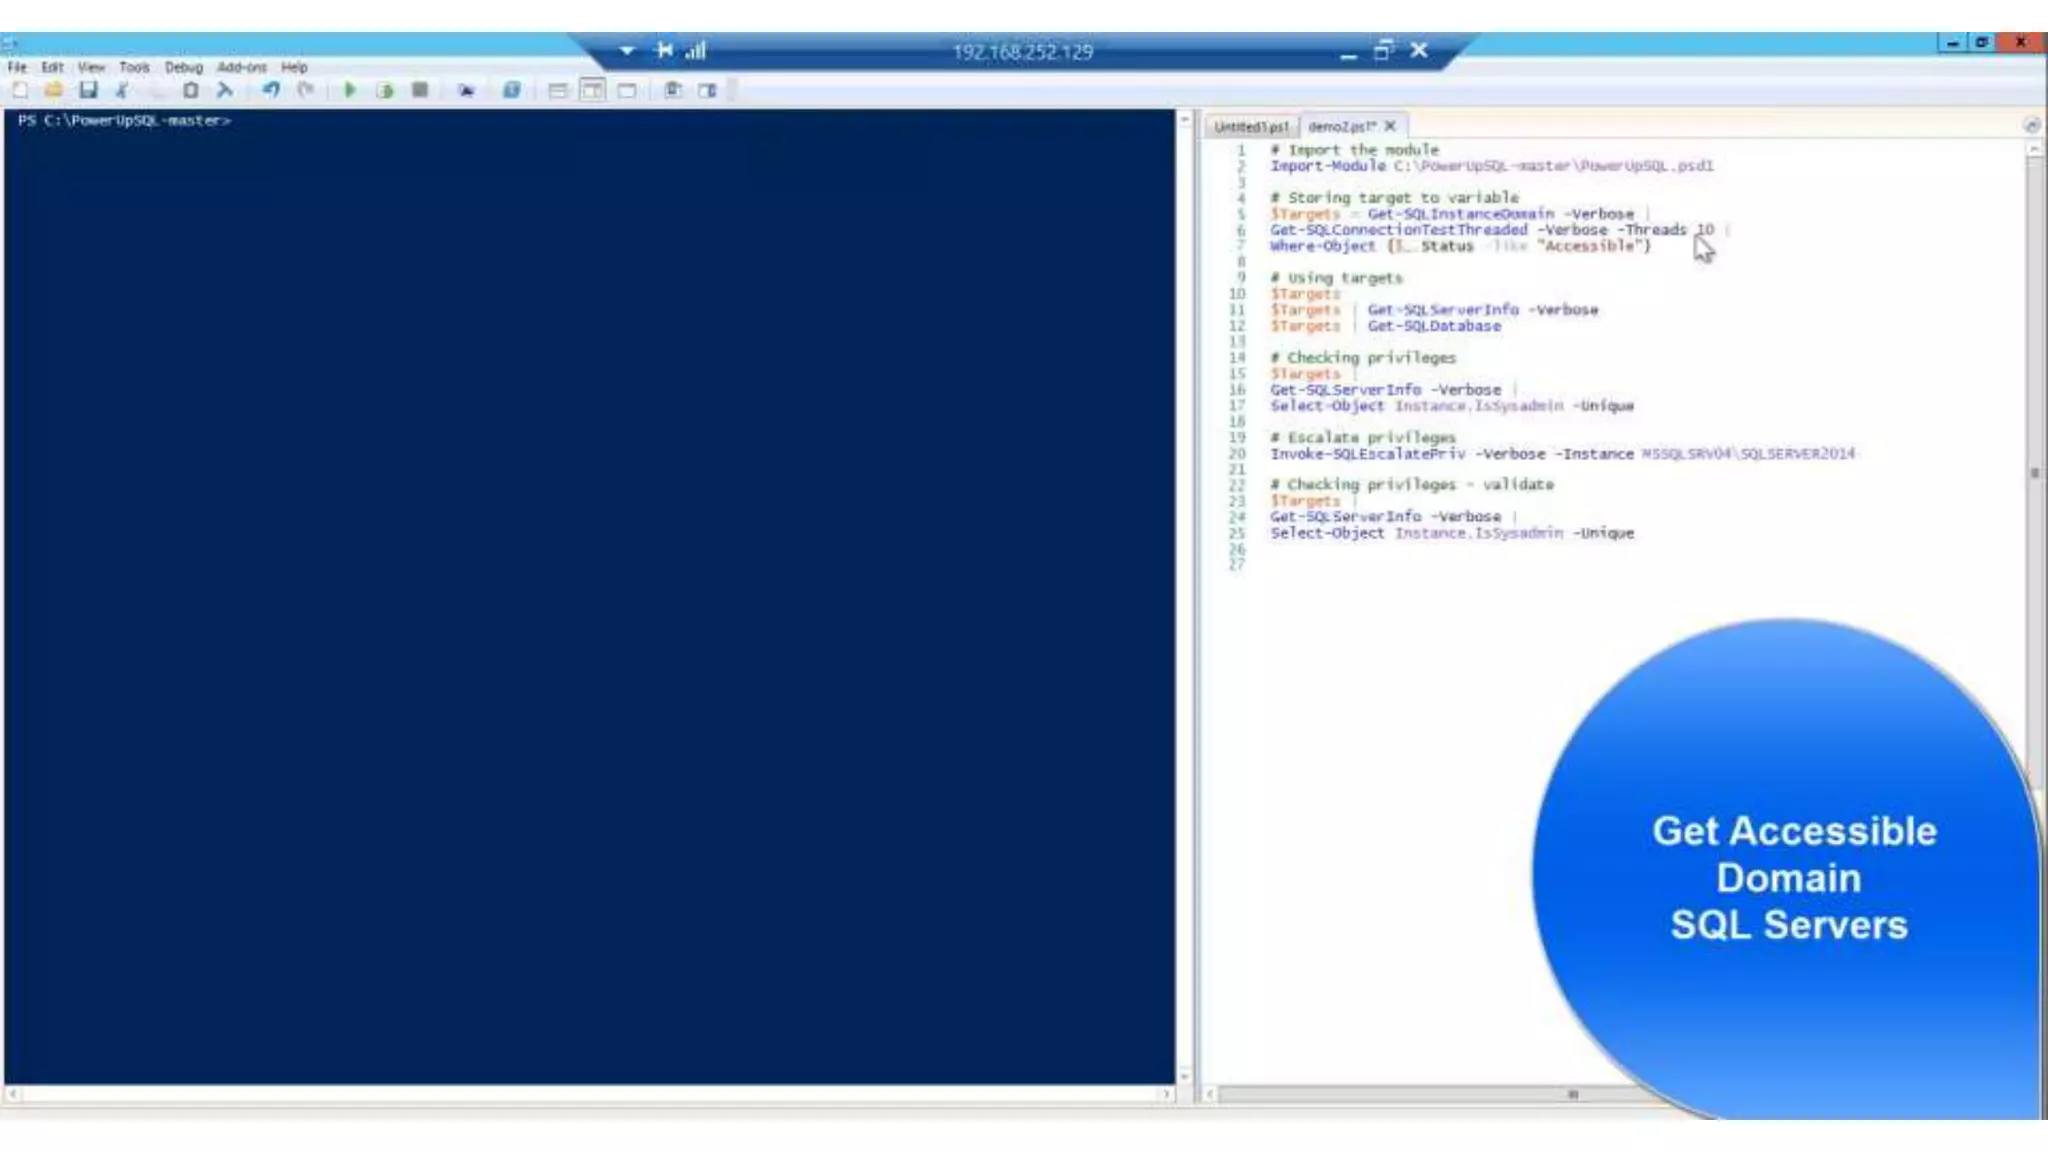Switch to the Untitled1.ps1 tab
2048x1152 pixels.
coord(1250,127)
